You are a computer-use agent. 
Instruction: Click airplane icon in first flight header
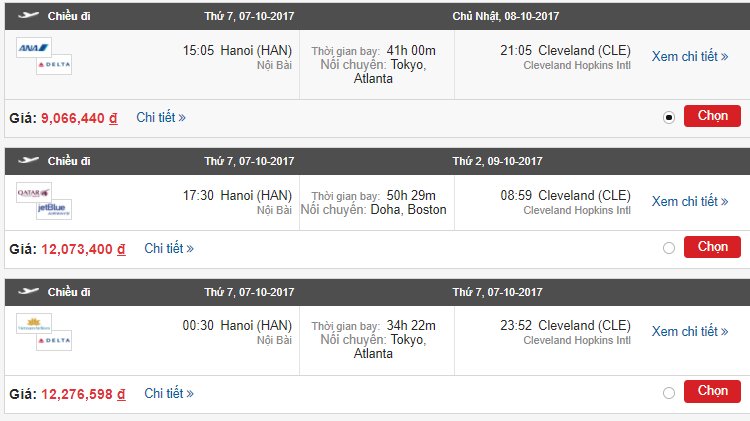(28, 16)
